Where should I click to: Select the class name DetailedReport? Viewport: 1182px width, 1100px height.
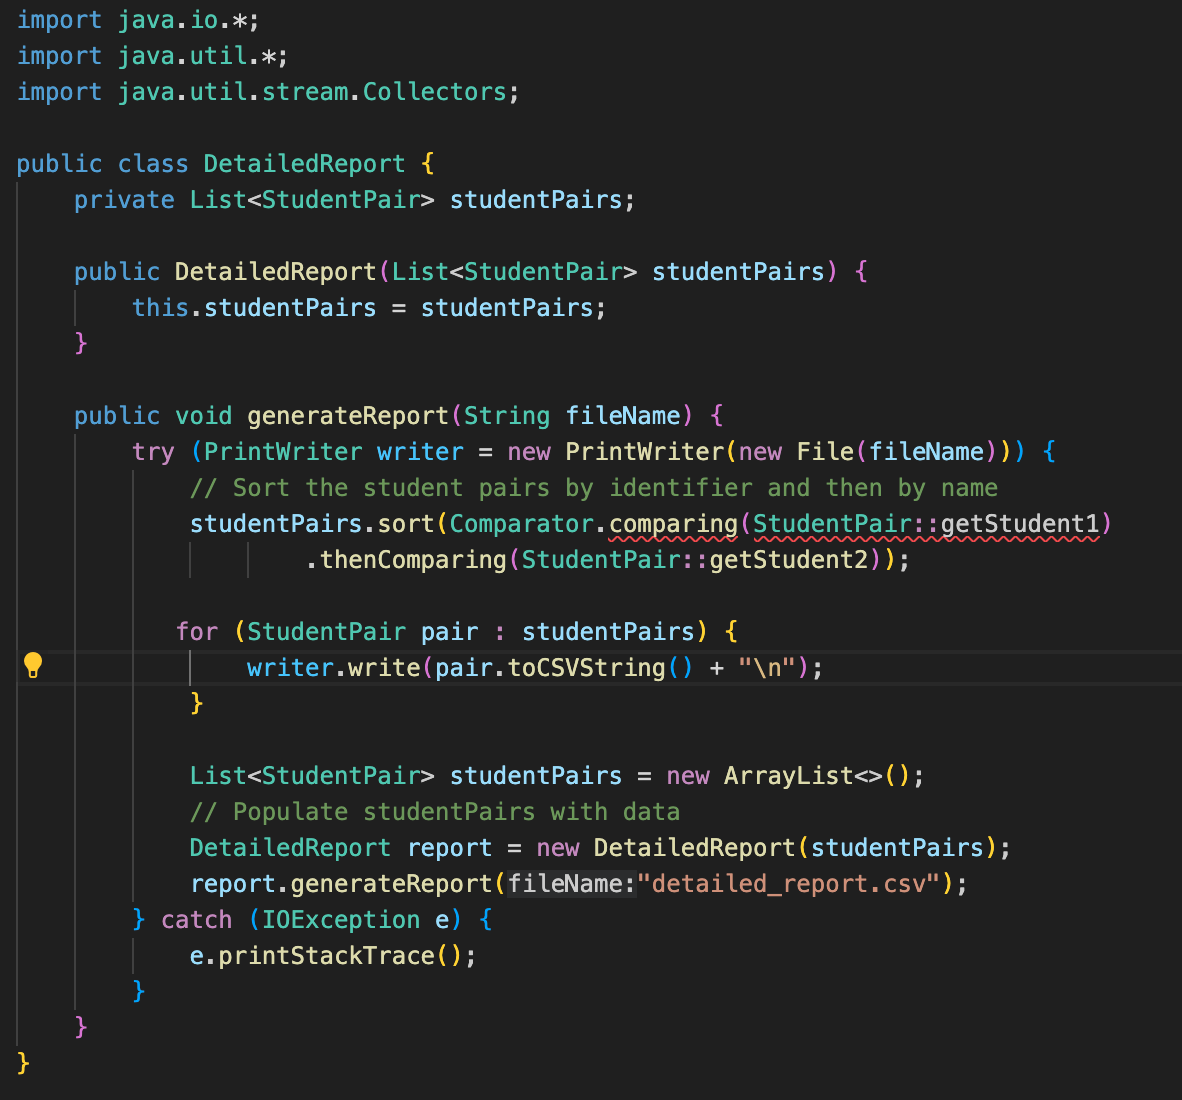click(x=303, y=163)
